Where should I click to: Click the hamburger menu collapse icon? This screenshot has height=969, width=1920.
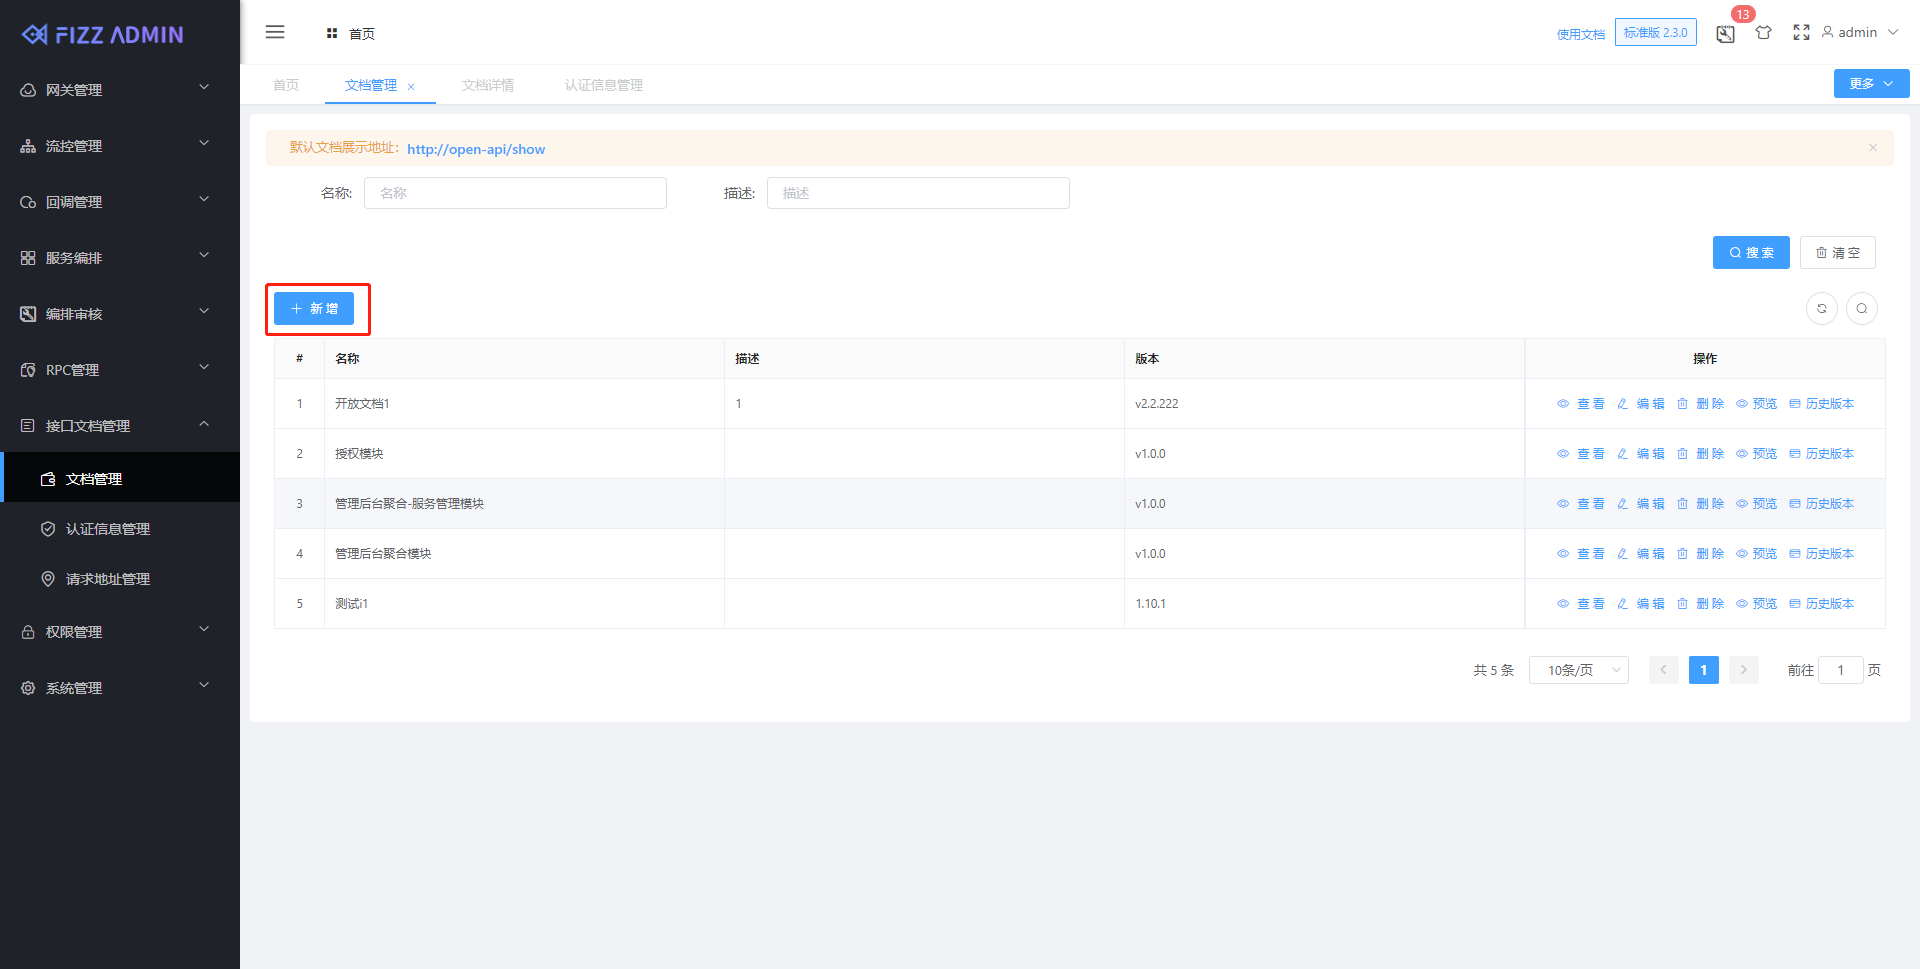pyautogui.click(x=275, y=32)
